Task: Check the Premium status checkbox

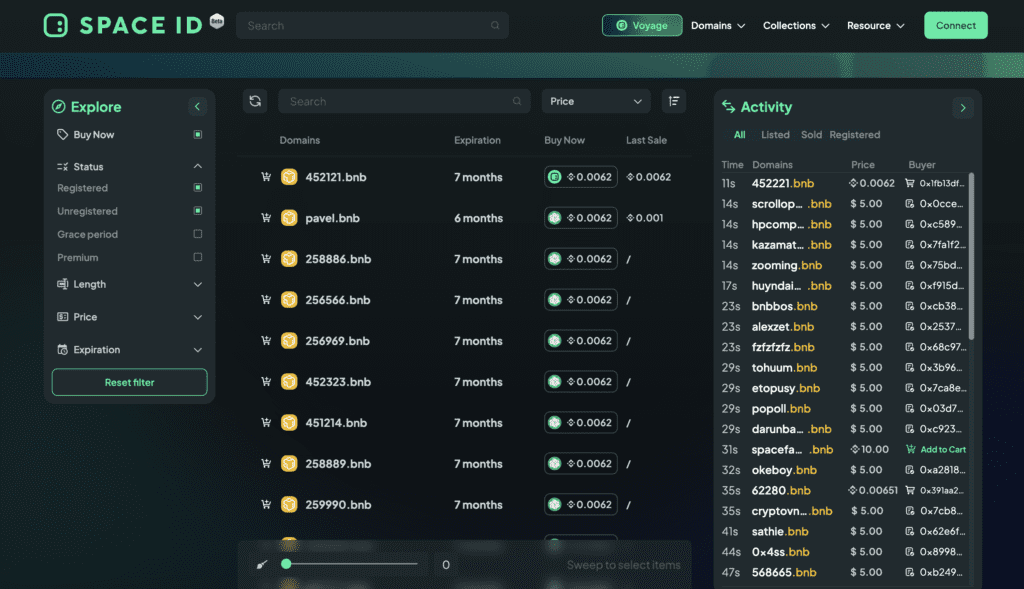Action: [197, 257]
